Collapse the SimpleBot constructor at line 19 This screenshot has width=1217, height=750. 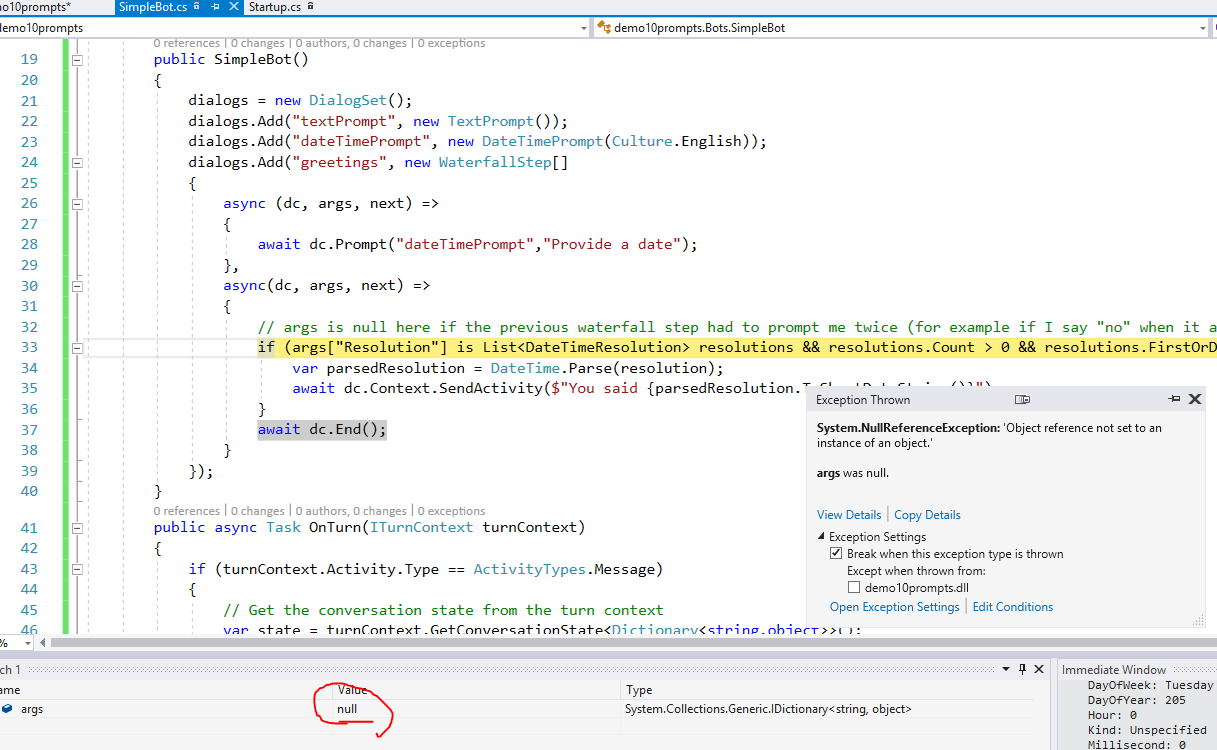tap(76, 60)
